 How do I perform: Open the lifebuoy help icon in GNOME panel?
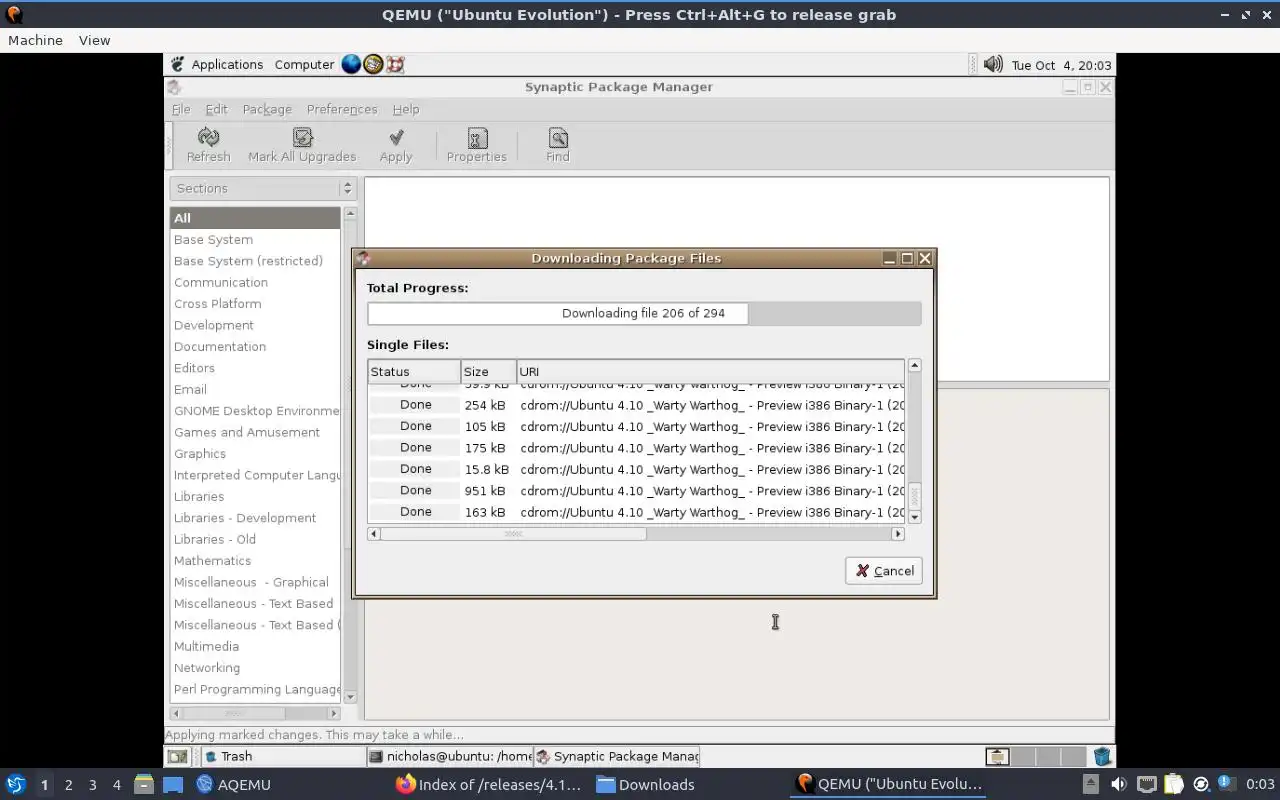(395, 64)
